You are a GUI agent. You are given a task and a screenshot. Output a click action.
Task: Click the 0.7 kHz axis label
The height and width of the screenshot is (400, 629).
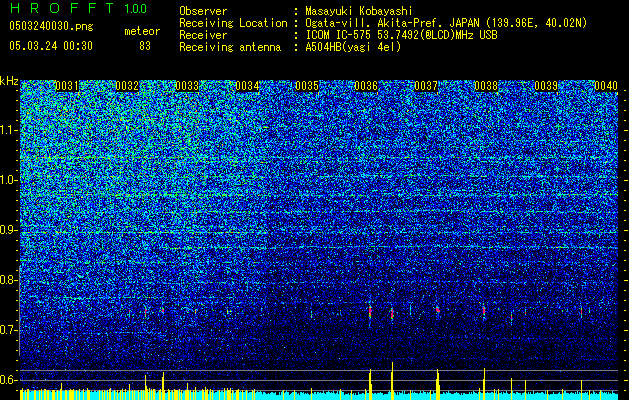tap(8, 330)
